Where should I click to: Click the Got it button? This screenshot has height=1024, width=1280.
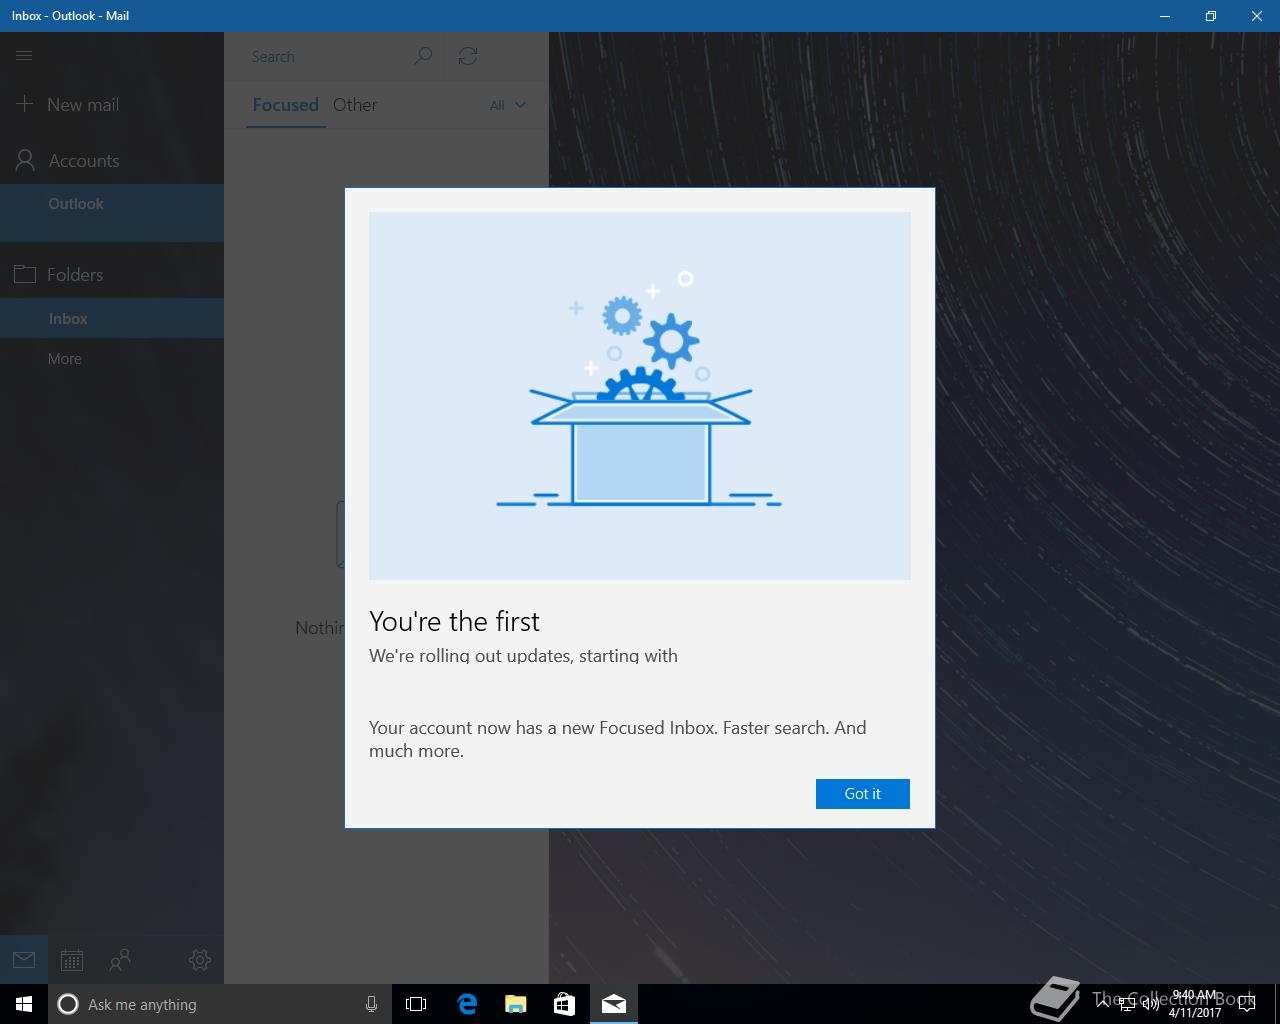point(862,793)
